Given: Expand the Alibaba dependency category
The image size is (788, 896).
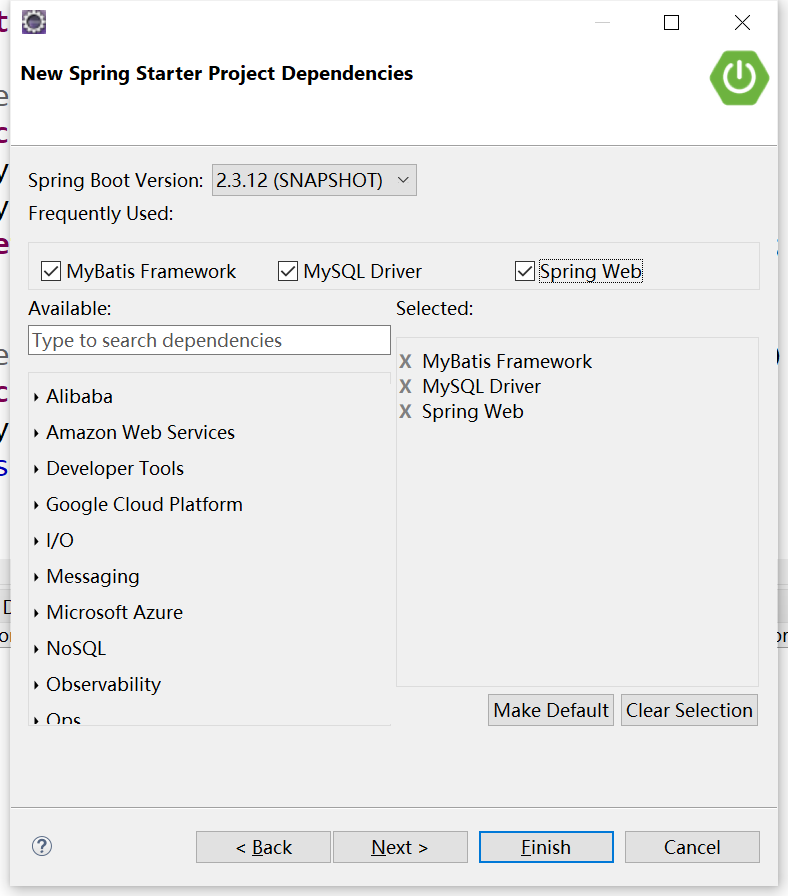Looking at the screenshot, I should tap(37, 398).
